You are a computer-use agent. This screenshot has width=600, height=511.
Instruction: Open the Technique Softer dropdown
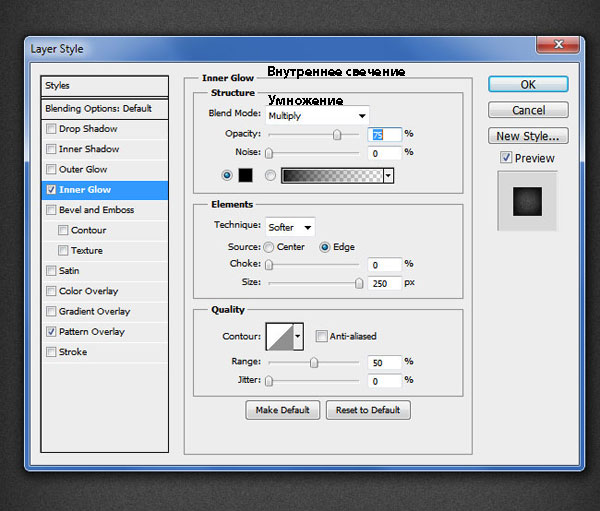[x=290, y=227]
